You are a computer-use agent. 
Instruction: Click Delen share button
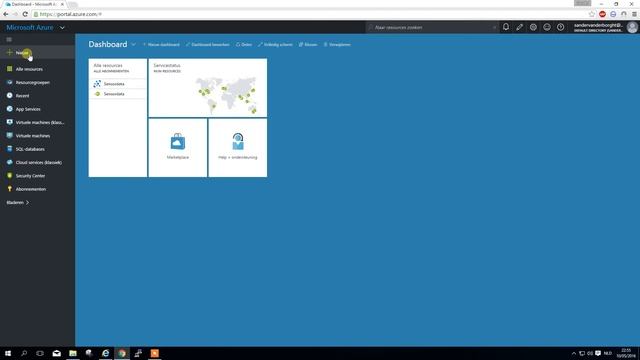(244, 44)
